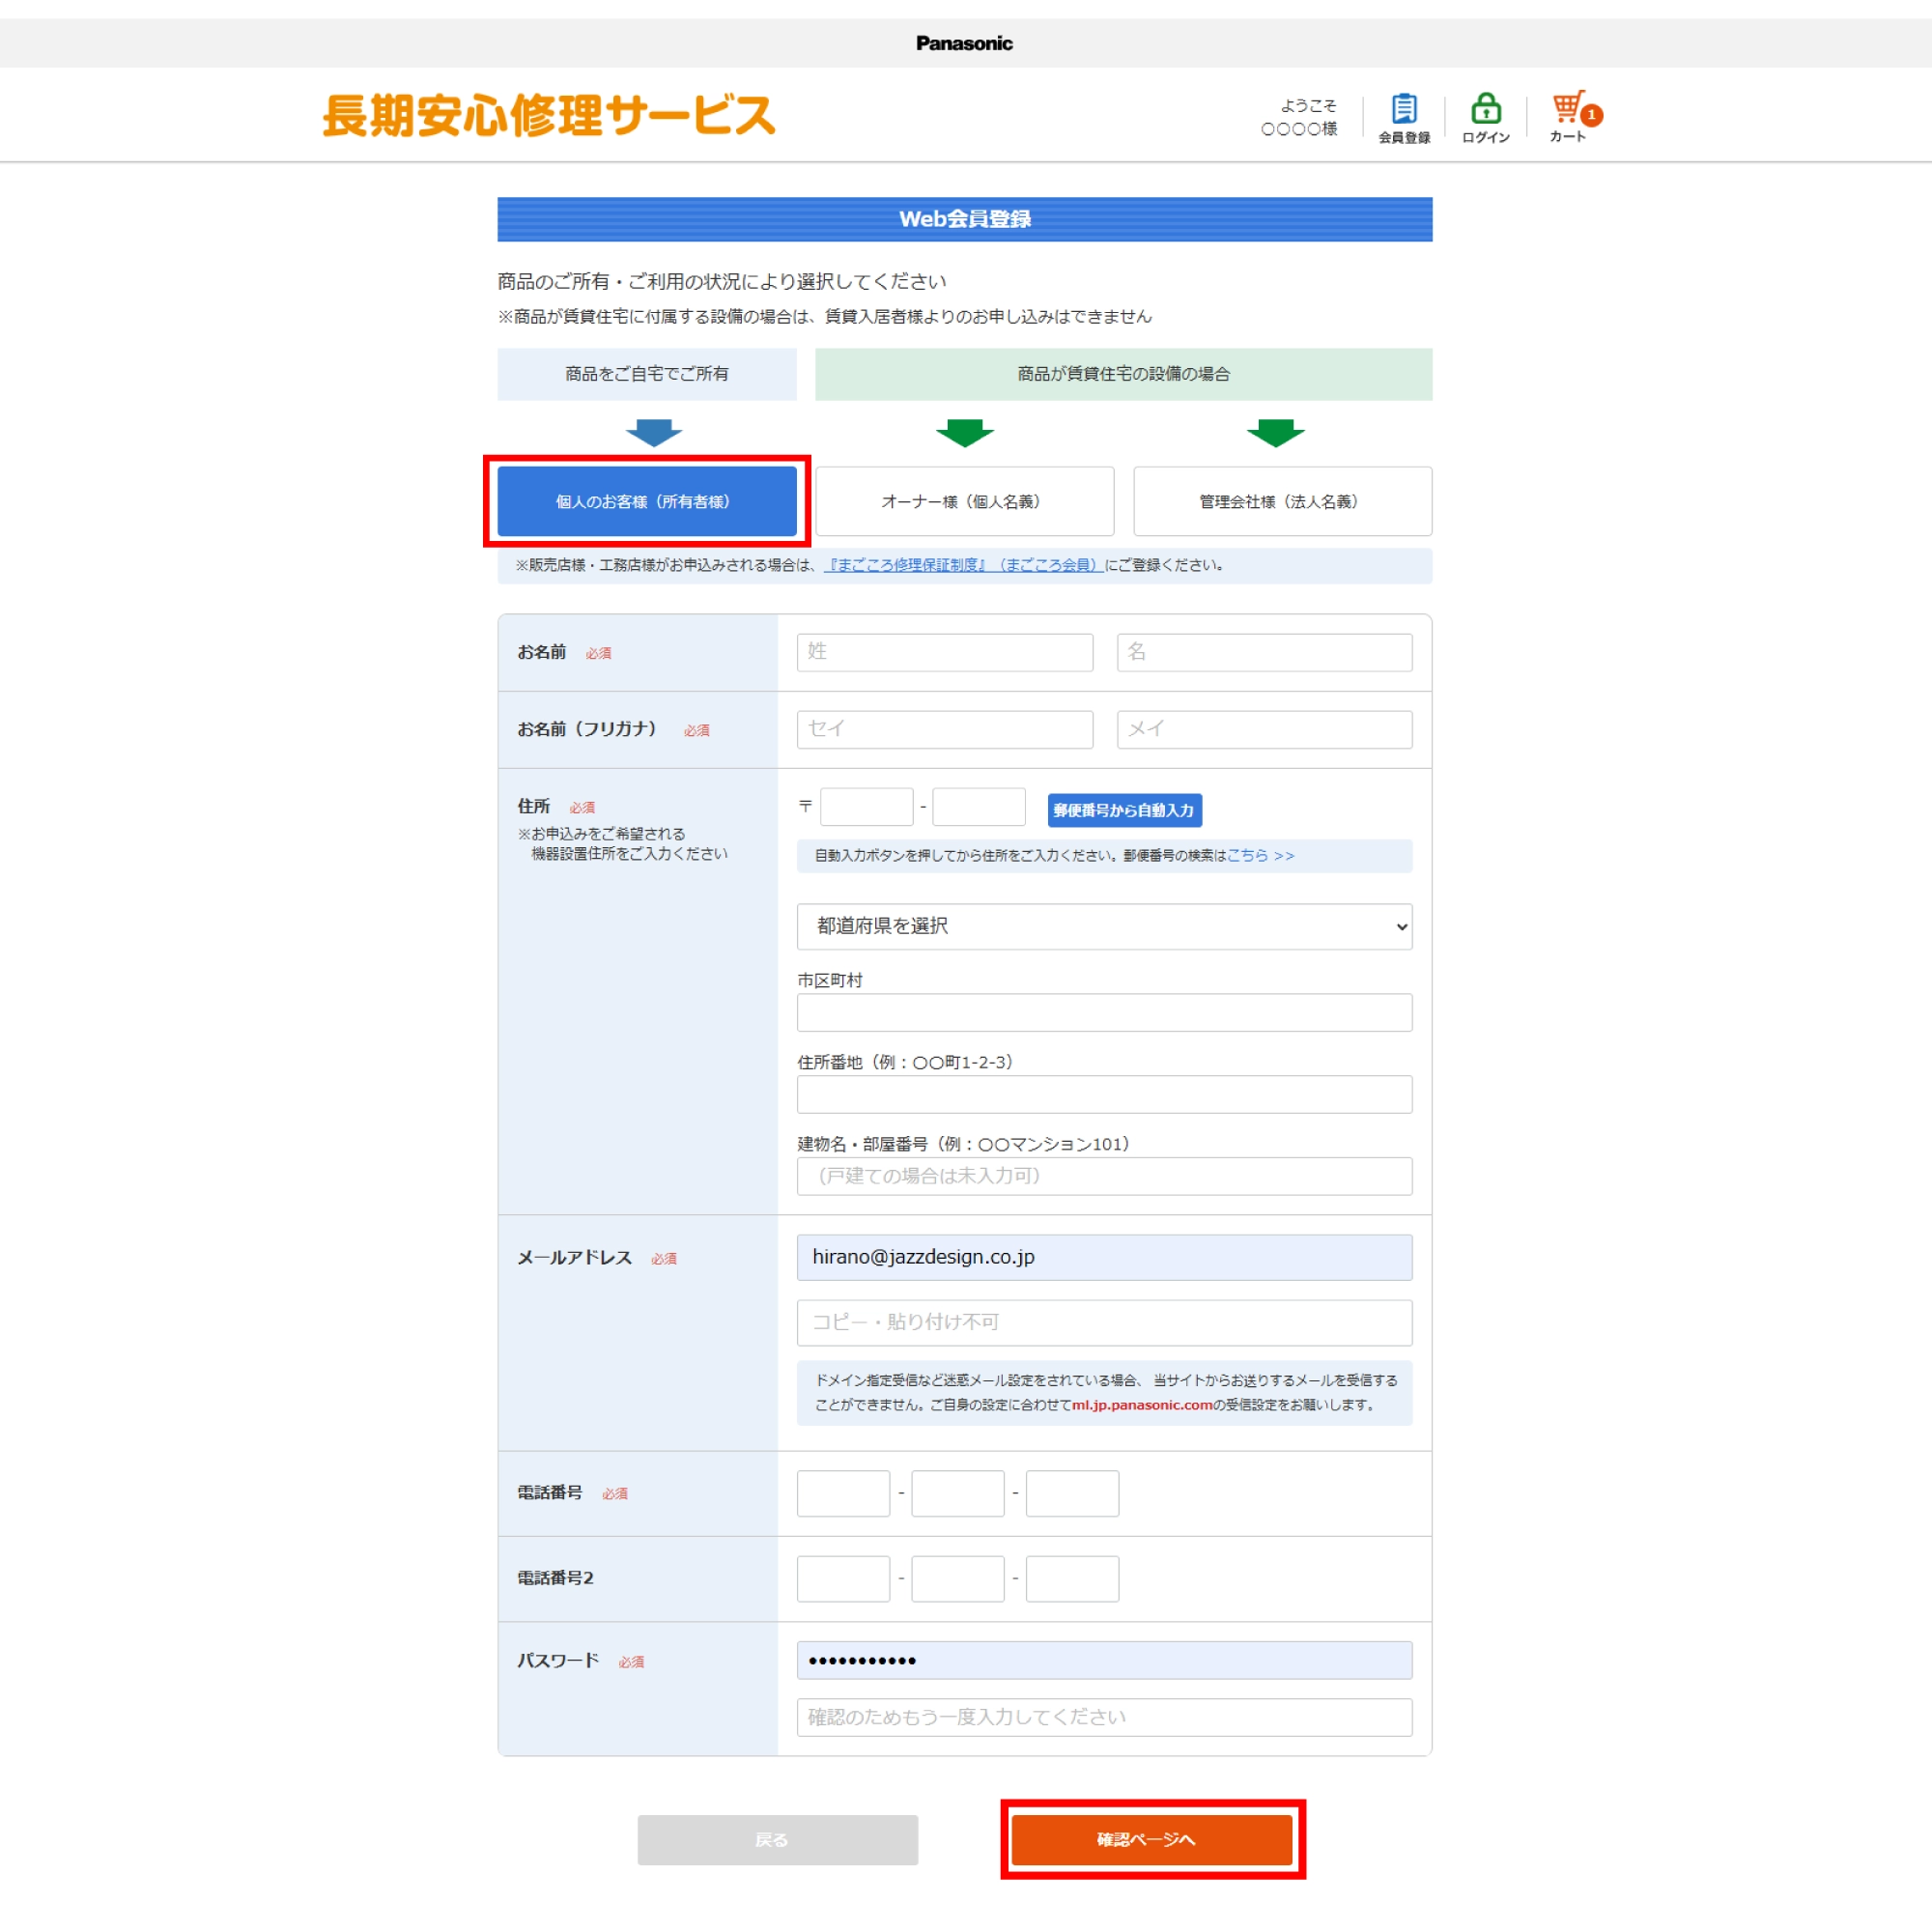Screen dimensions: 1932x1932
Task: Click the 確認ページへ orange button
Action: coord(1152,1839)
